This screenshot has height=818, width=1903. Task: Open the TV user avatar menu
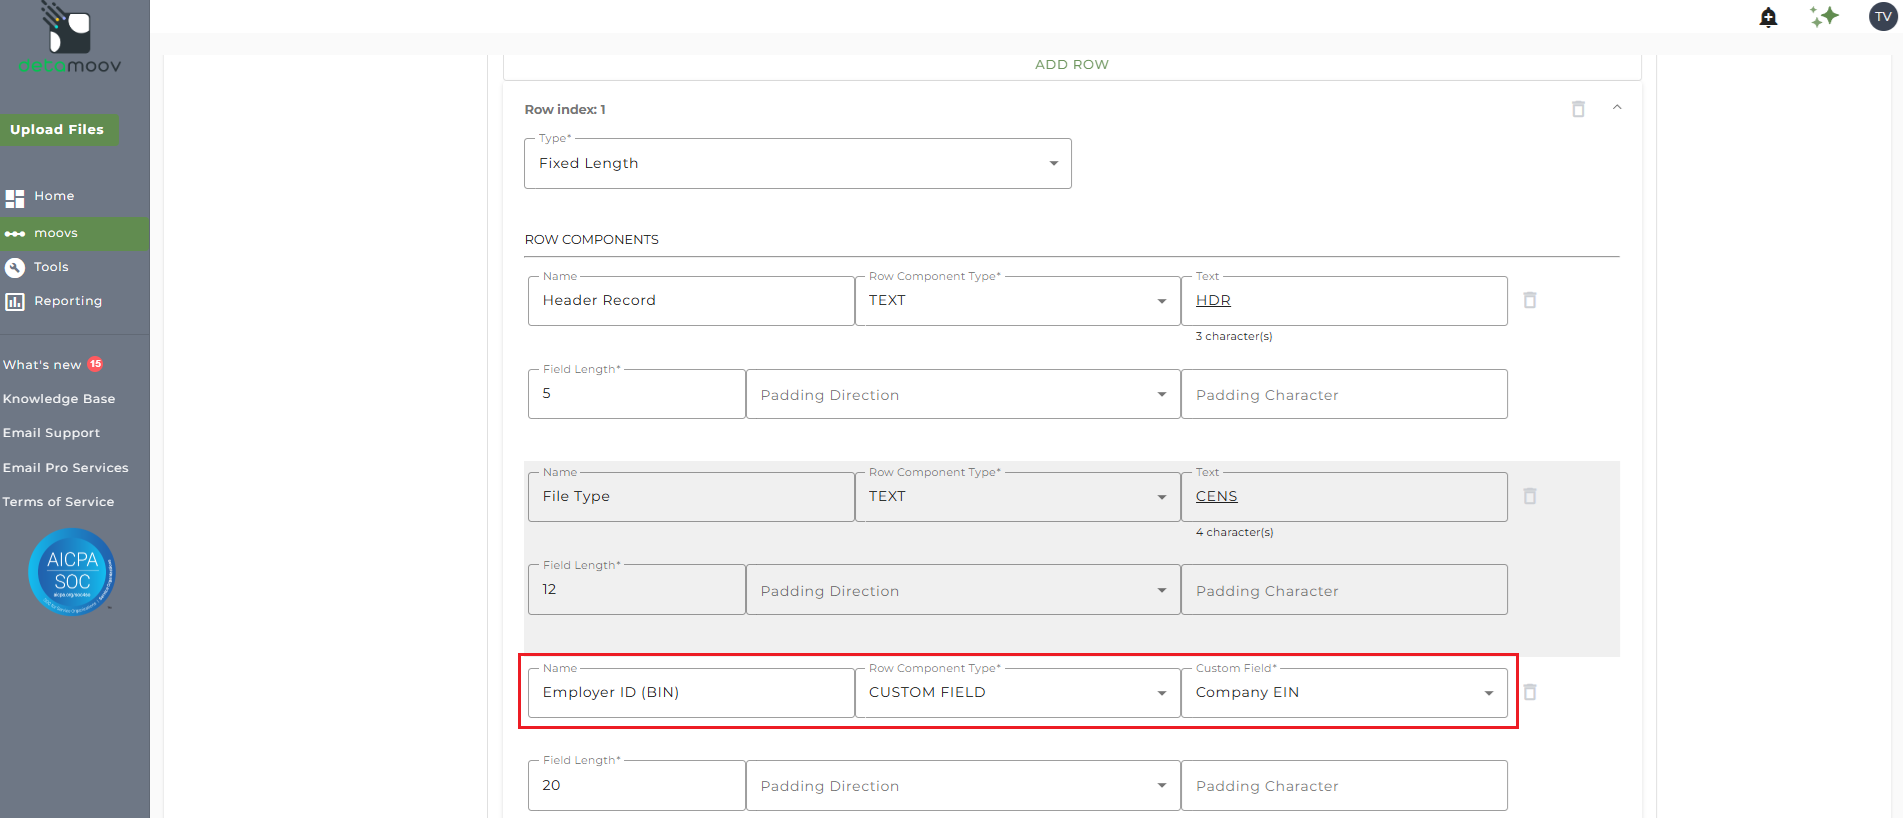click(x=1883, y=16)
